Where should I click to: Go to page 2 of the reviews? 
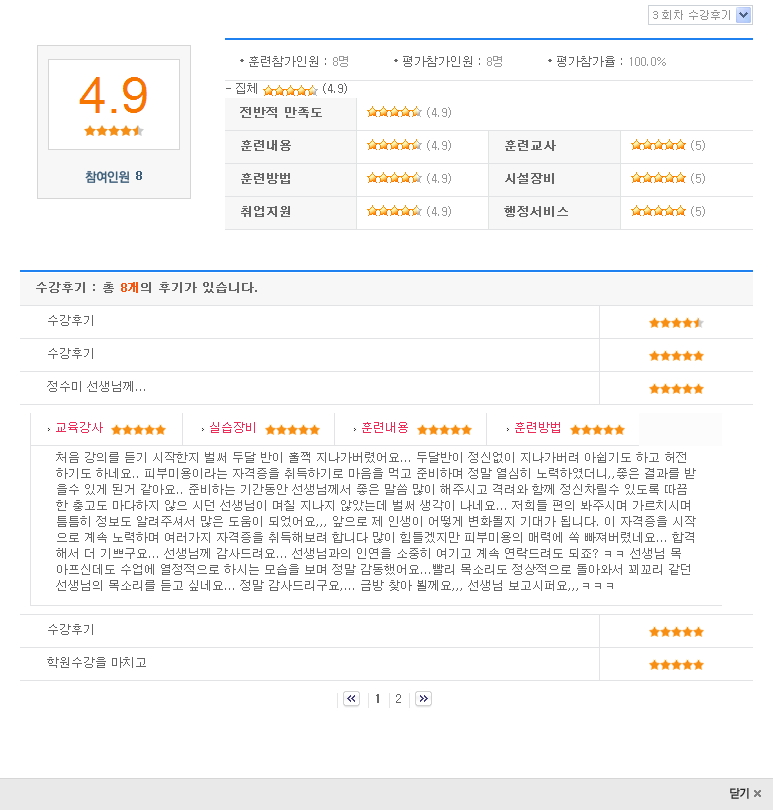(398, 699)
